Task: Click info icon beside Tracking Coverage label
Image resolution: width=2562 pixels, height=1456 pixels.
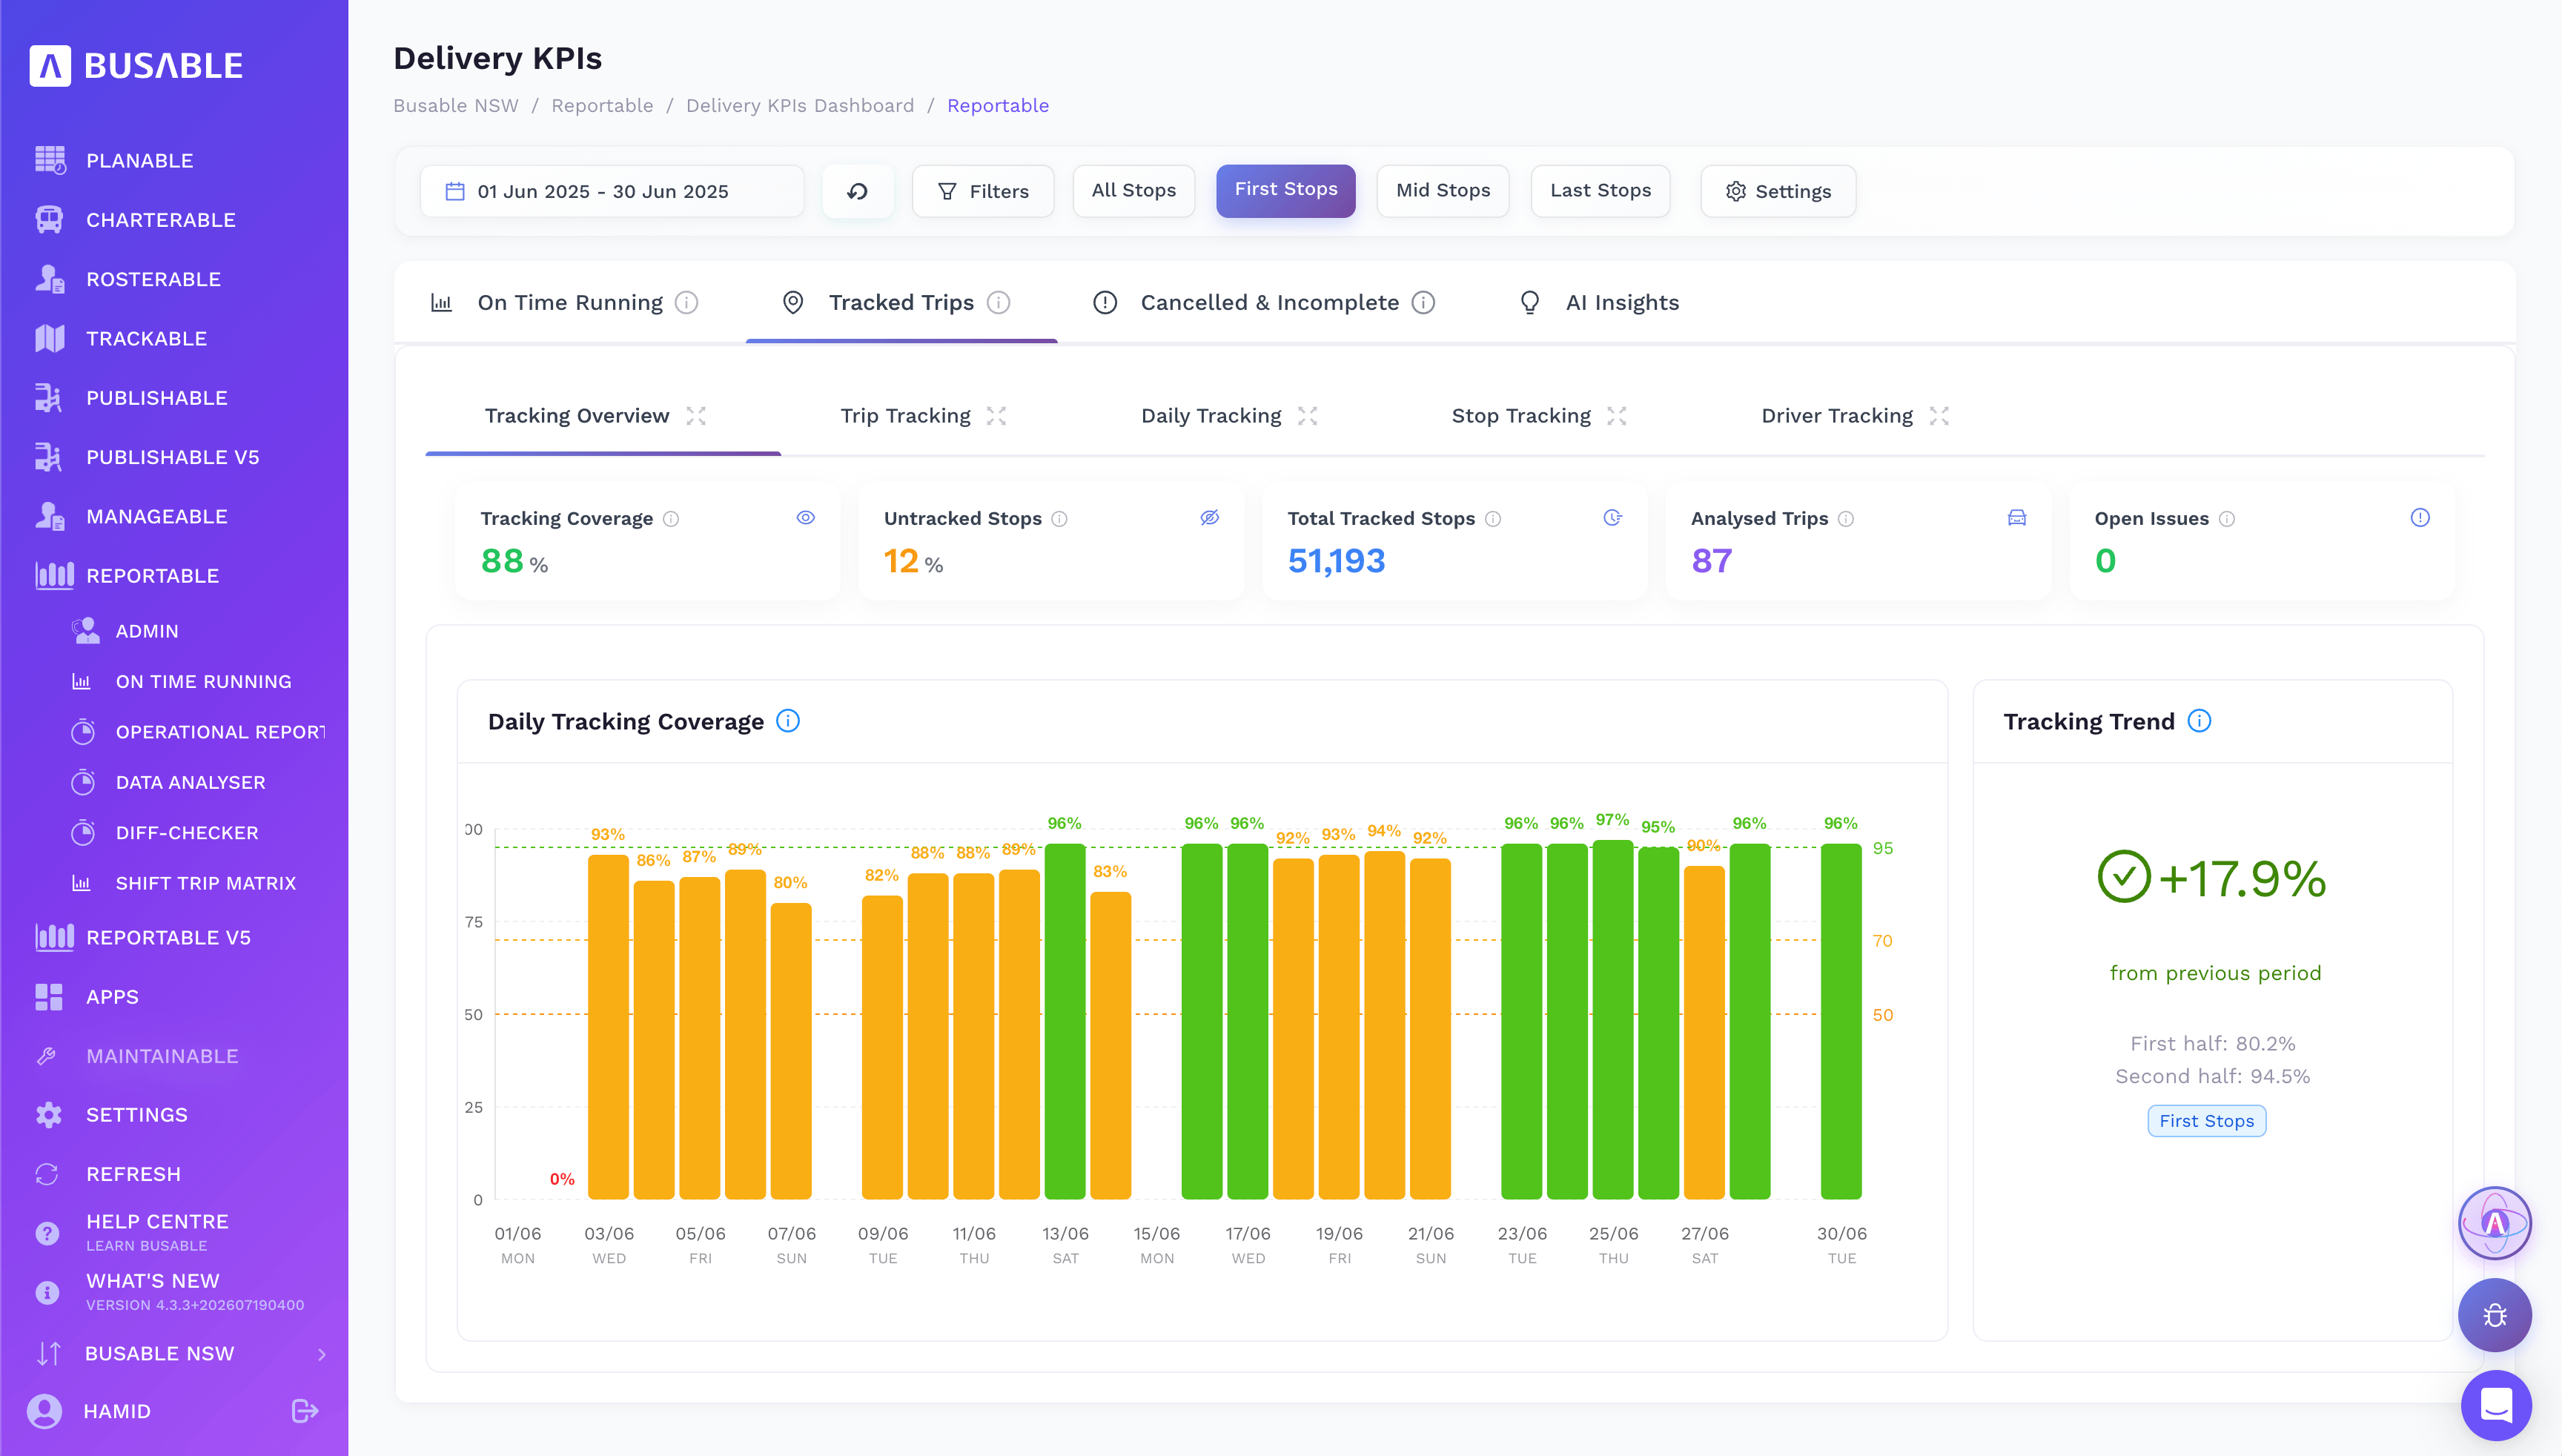Action: 671,519
